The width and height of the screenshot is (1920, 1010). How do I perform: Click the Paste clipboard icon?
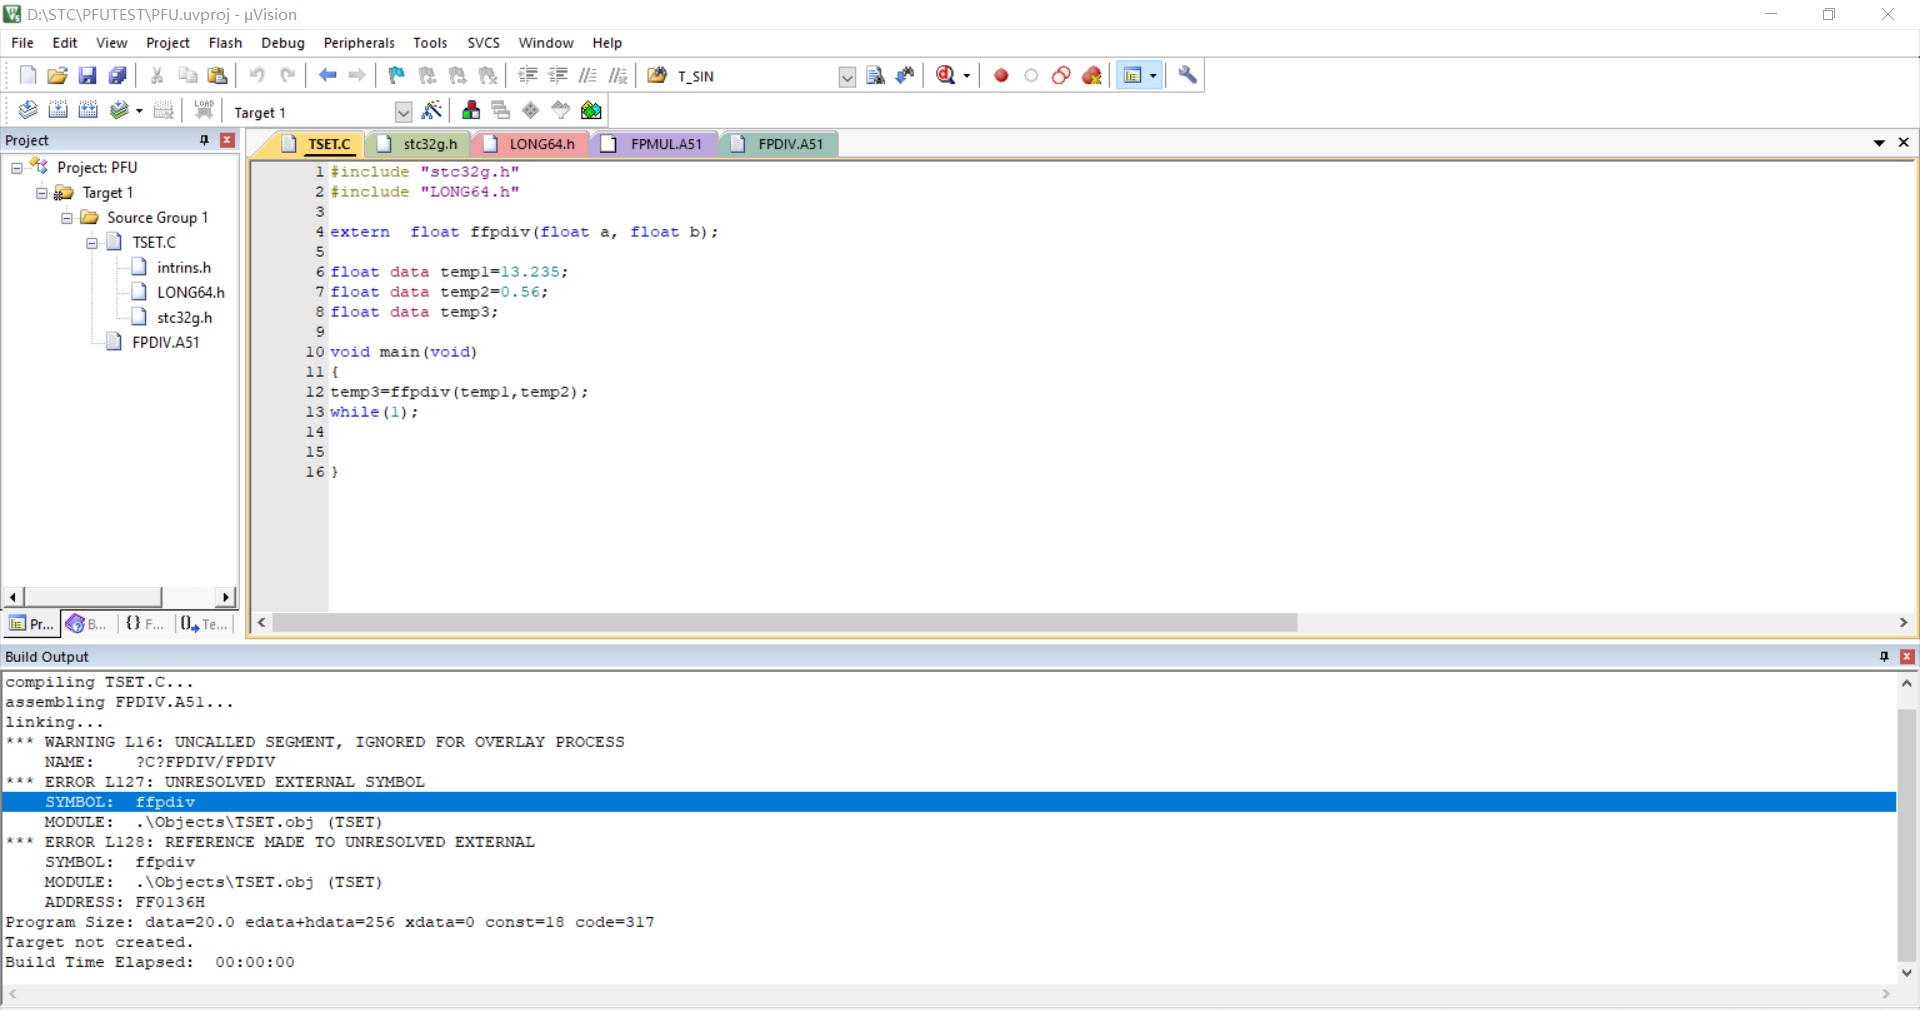click(217, 75)
